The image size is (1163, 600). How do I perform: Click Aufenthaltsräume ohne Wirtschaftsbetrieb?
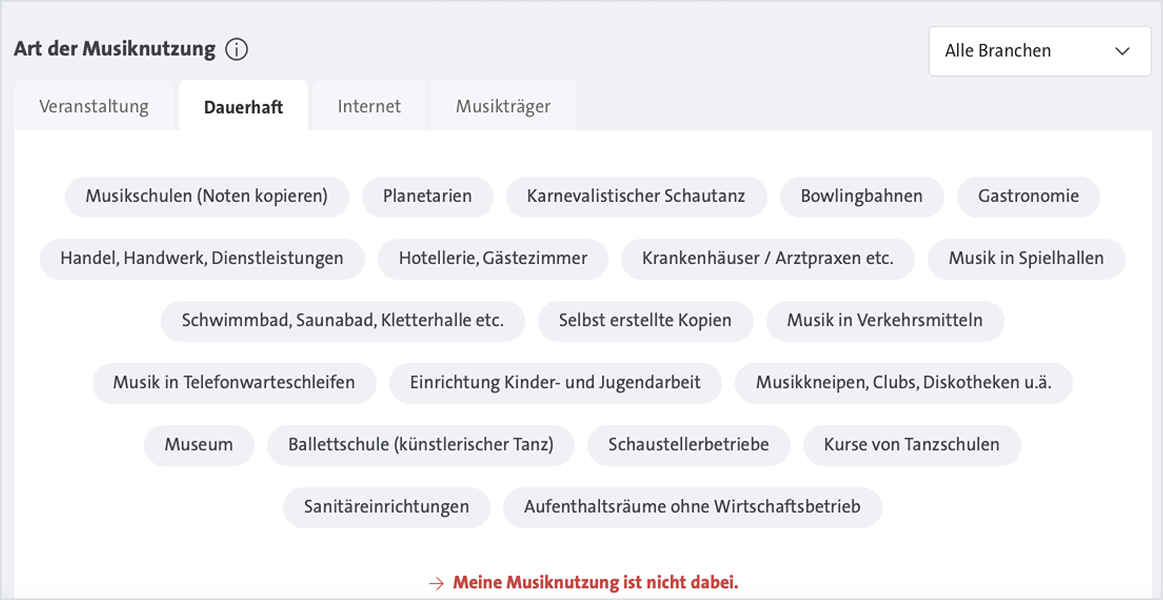692,507
